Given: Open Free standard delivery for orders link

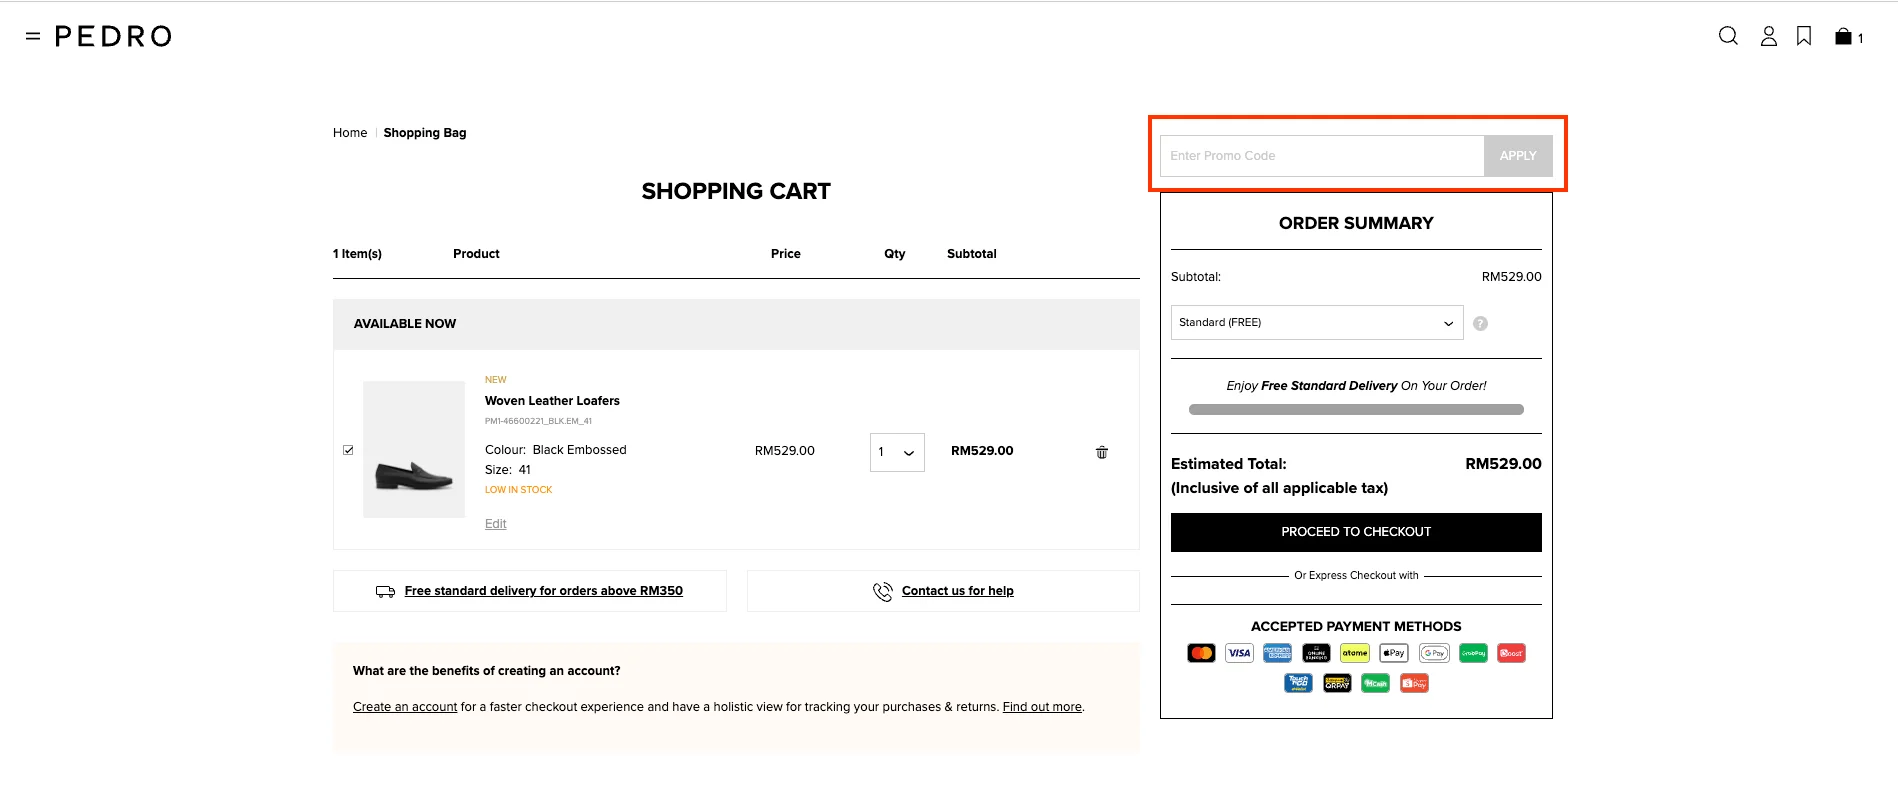Looking at the screenshot, I should click(x=544, y=591).
